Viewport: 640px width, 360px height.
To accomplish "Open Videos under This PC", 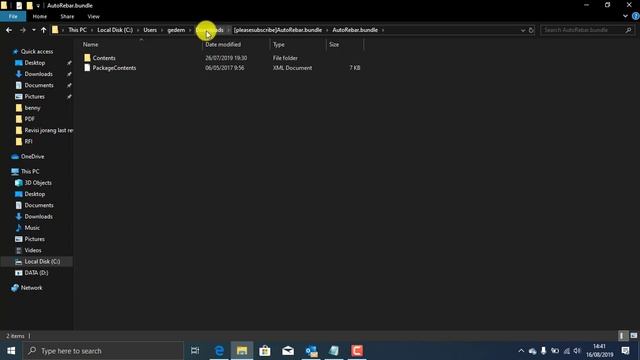I will pos(33,250).
